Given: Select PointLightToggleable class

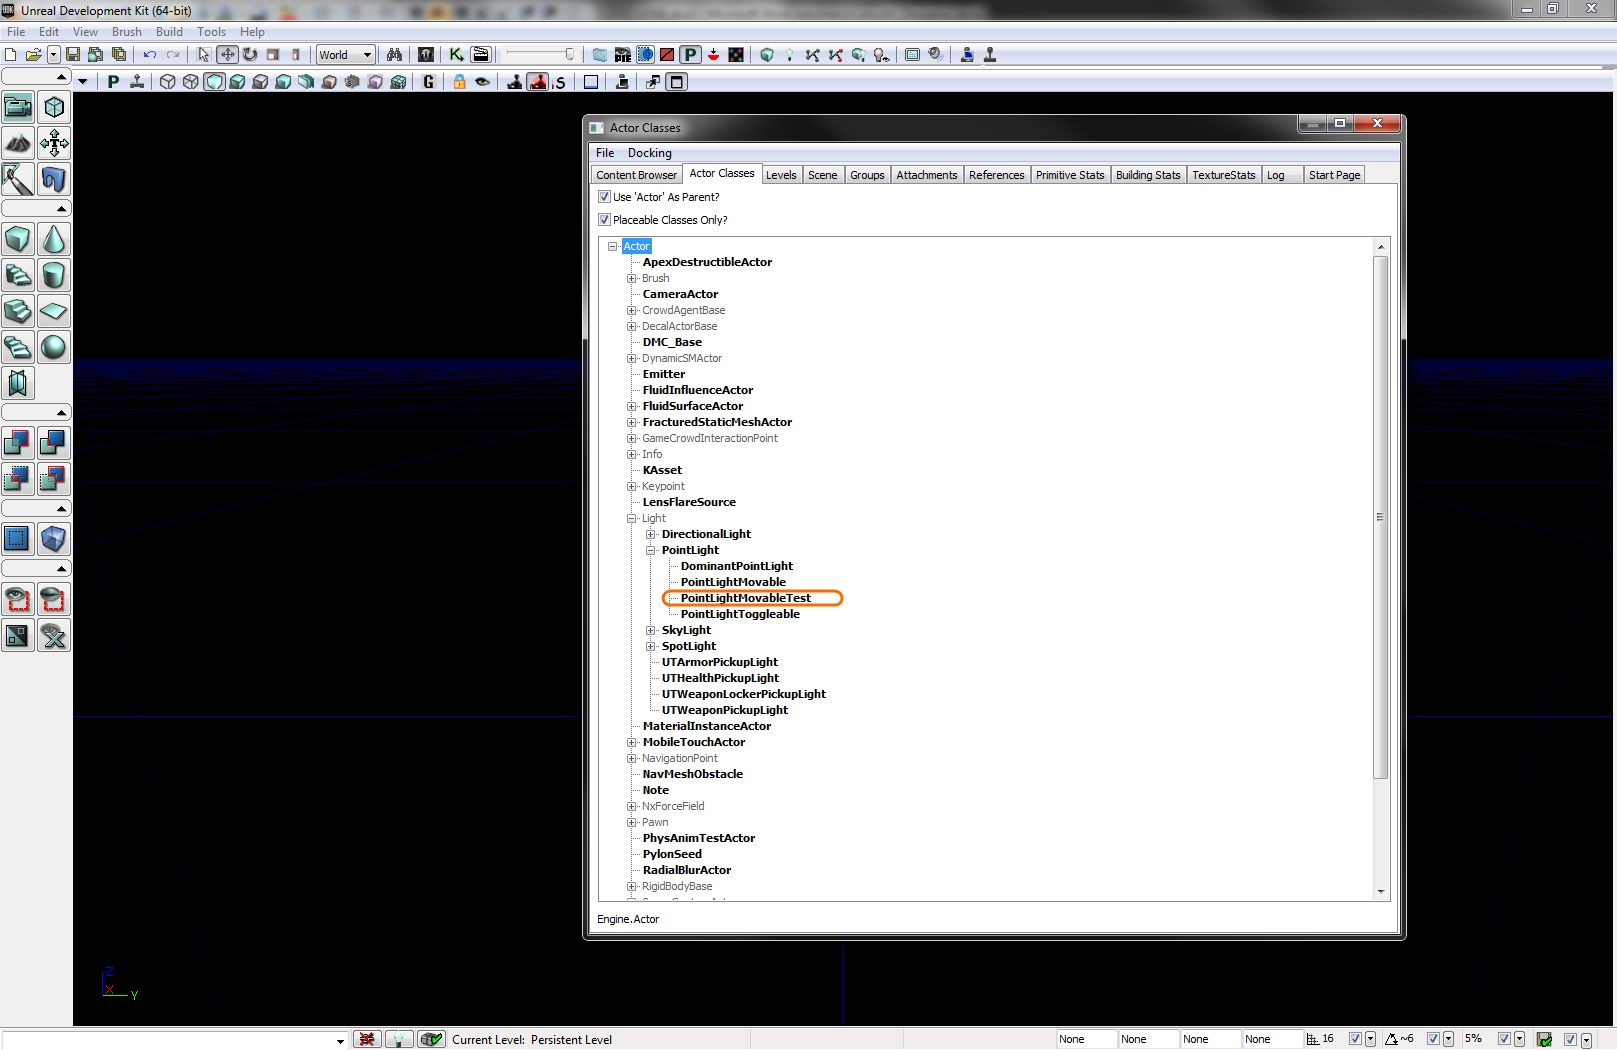Looking at the screenshot, I should click(x=740, y=614).
